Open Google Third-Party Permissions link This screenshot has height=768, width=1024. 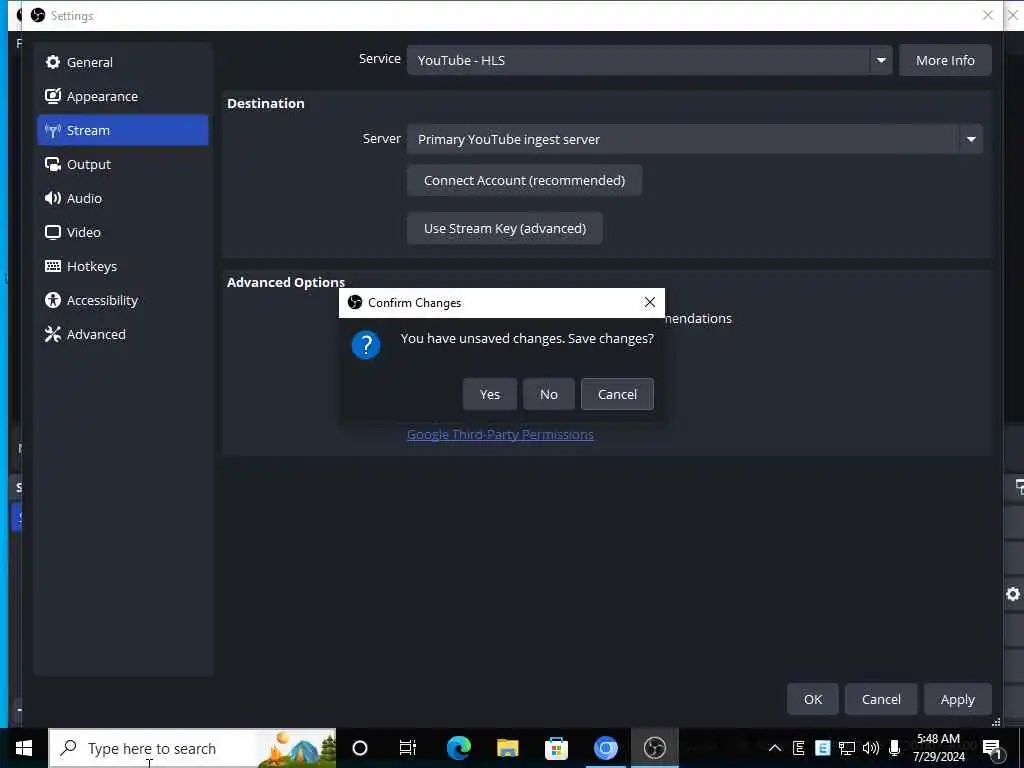click(x=500, y=435)
